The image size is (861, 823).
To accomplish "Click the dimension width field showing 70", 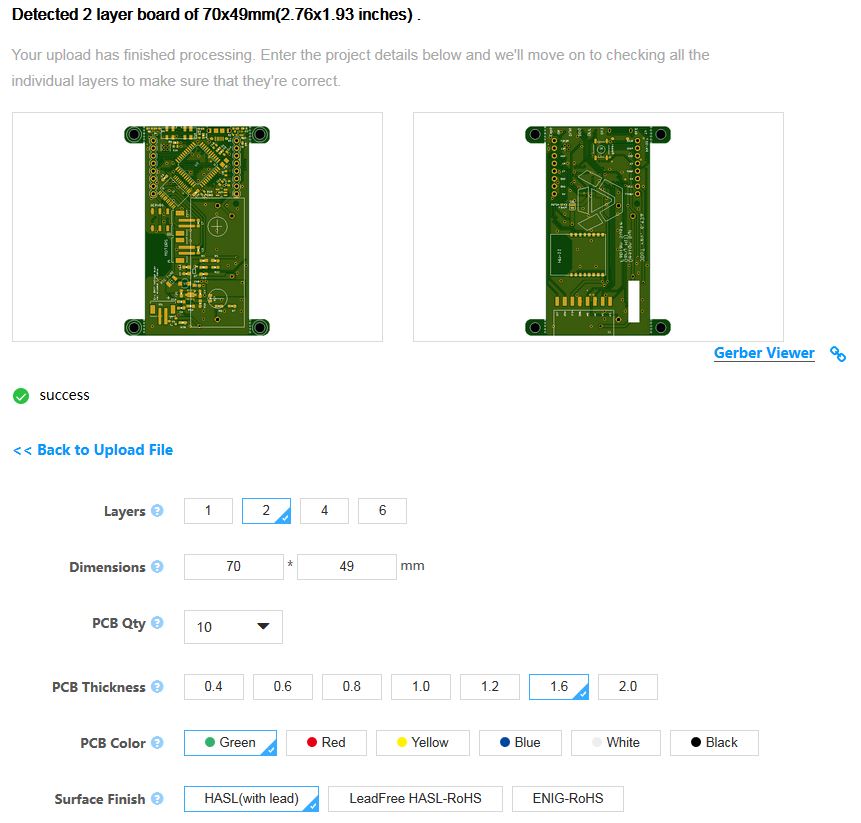I will pos(234,567).
